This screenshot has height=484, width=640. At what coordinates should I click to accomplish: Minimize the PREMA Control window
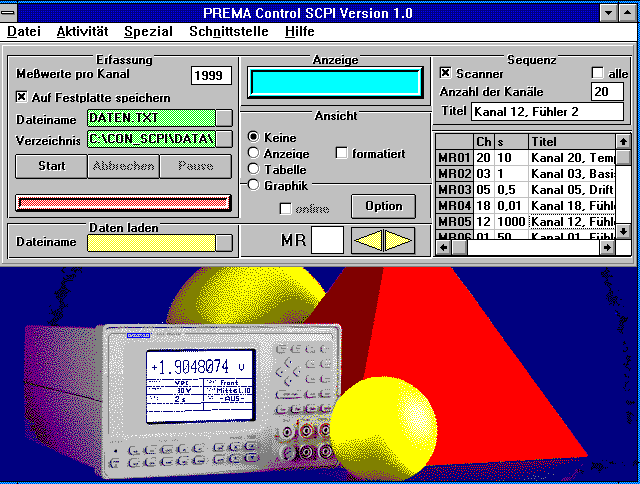[x=609, y=13]
